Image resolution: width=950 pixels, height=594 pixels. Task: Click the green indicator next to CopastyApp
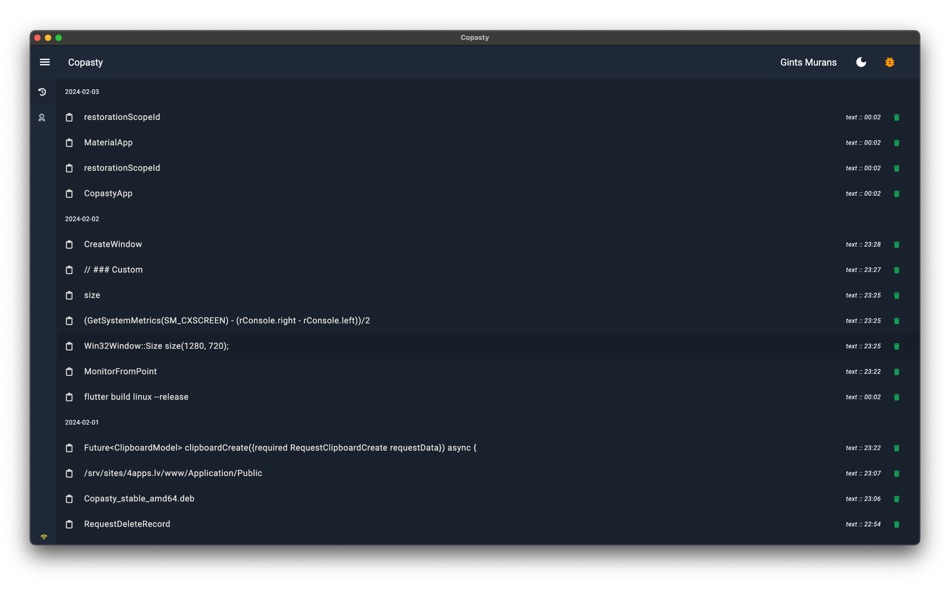[897, 193]
